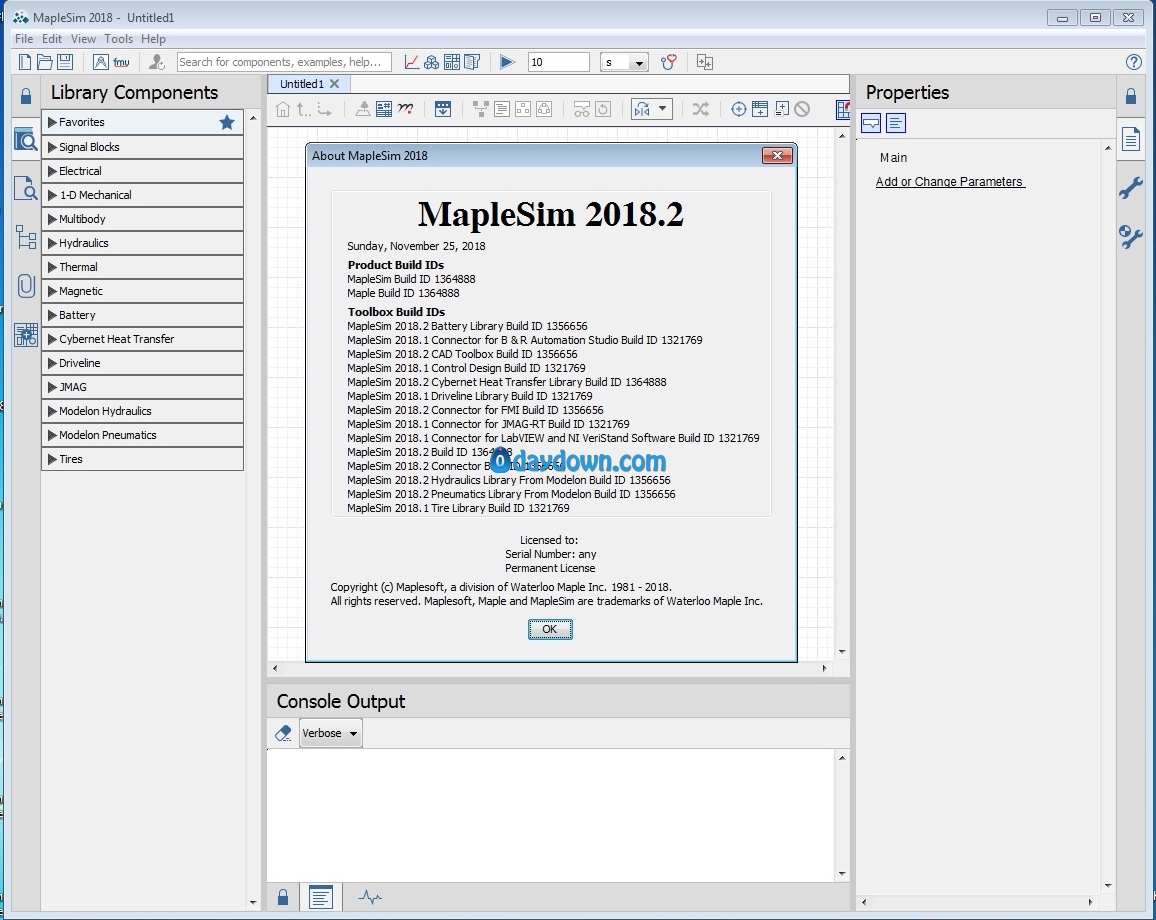Run the simulation with the play arrow
Image resolution: width=1156 pixels, height=920 pixels.
[507, 62]
